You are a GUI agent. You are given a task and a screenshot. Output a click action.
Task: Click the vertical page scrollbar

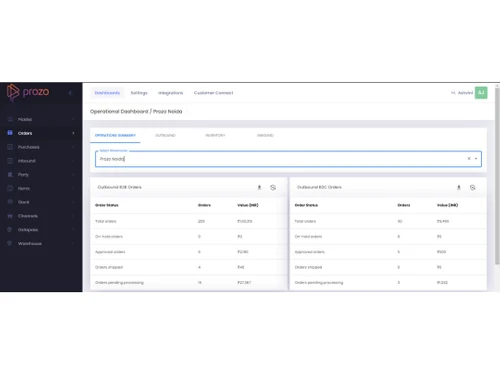[x=497, y=176]
